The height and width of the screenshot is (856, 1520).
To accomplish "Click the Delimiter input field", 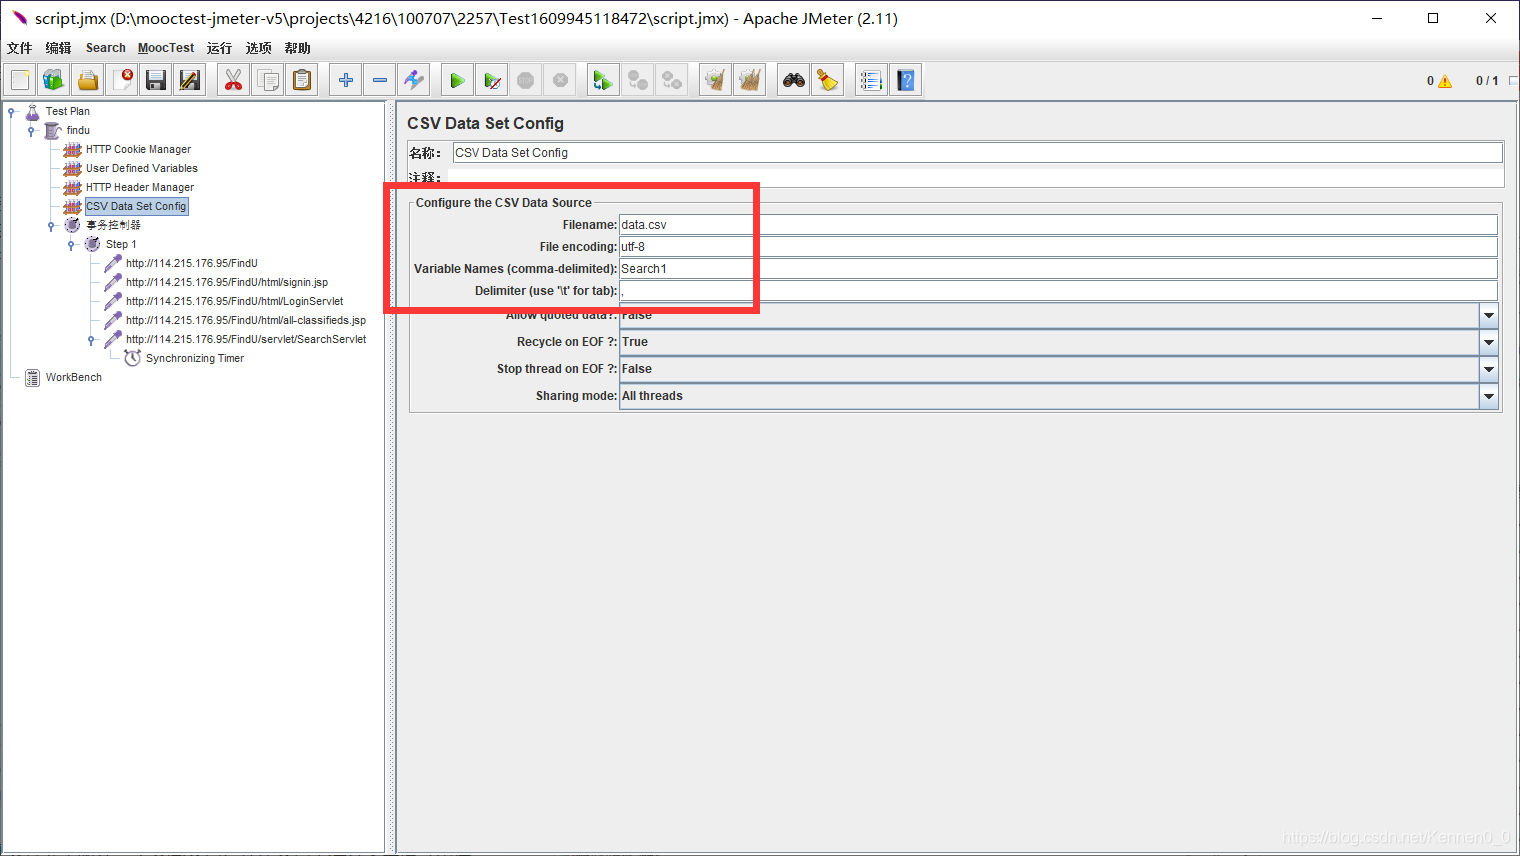I will point(1058,291).
